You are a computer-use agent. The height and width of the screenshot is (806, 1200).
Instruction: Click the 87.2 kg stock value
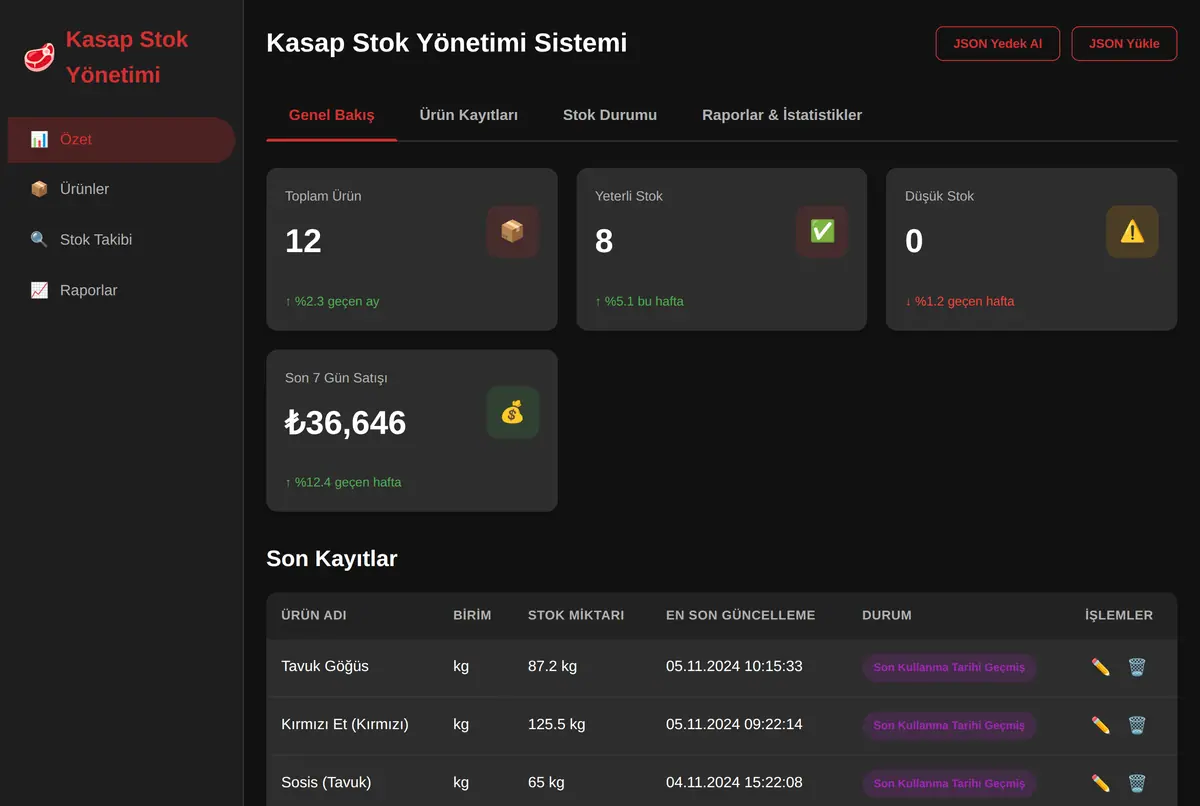tap(552, 667)
